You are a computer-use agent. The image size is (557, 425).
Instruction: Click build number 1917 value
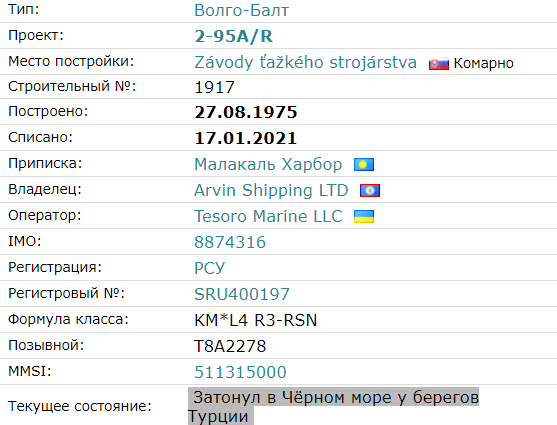[x=215, y=87]
